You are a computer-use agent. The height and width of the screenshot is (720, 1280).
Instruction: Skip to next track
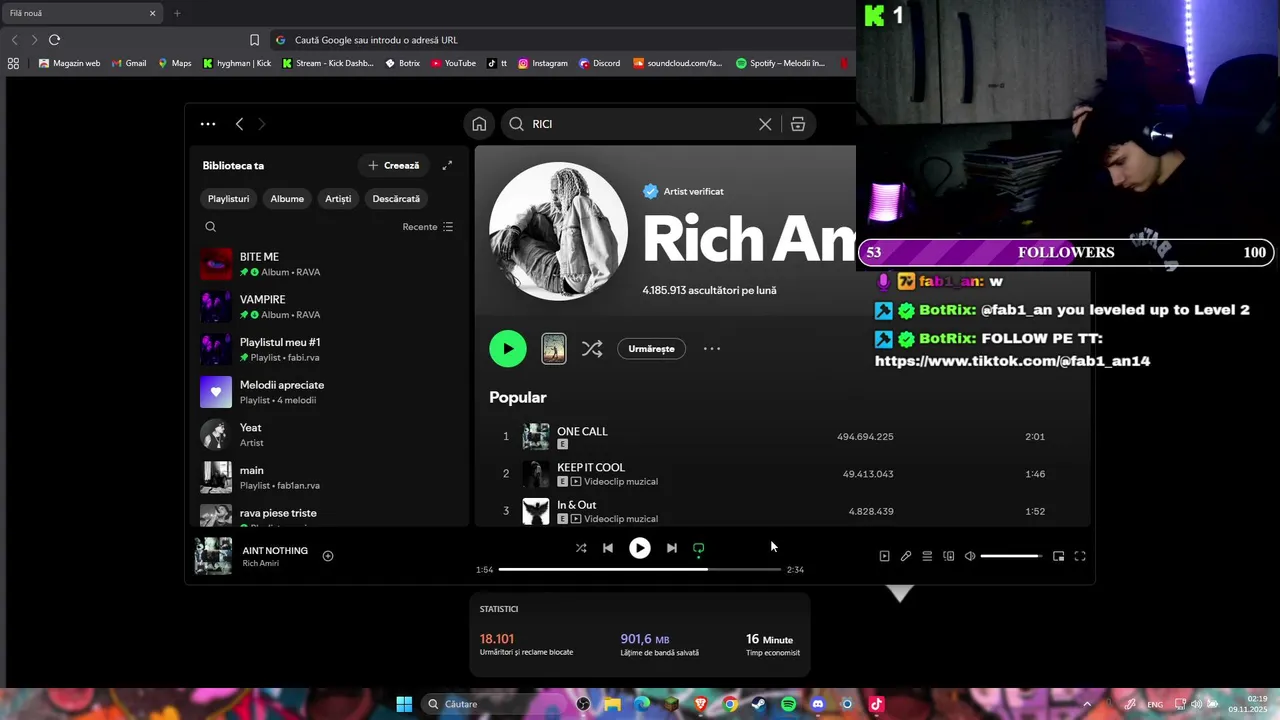pos(672,548)
